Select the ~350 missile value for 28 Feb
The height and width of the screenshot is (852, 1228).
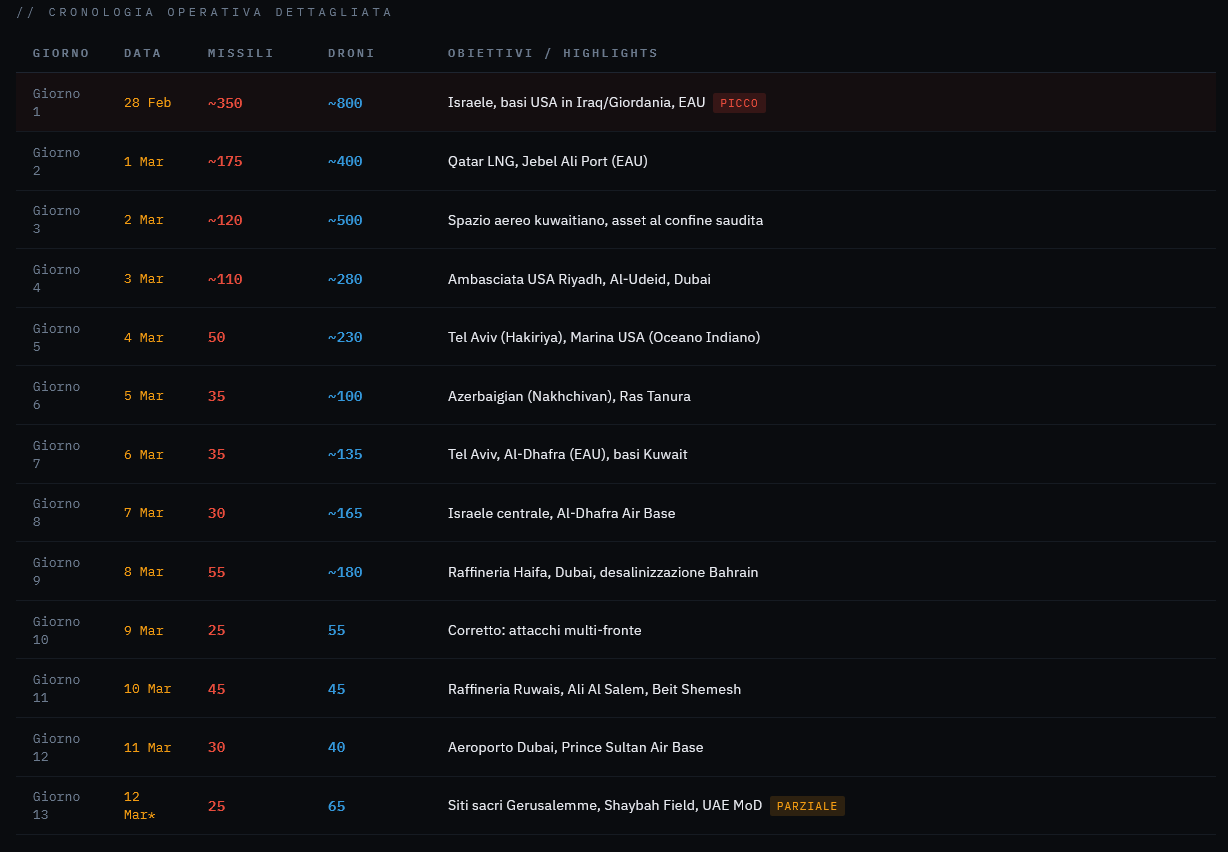225,103
